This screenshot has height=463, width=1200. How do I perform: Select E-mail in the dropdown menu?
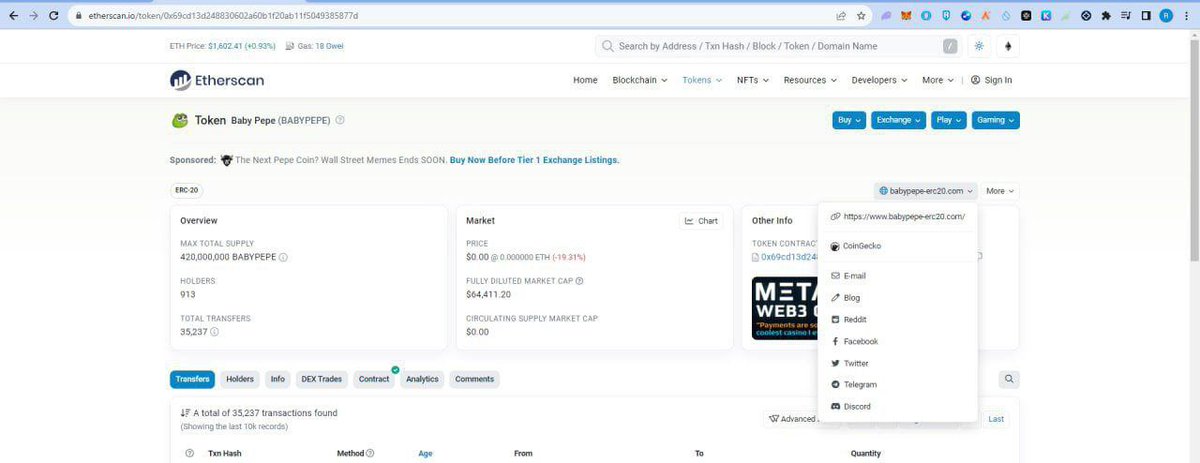[898, 276]
